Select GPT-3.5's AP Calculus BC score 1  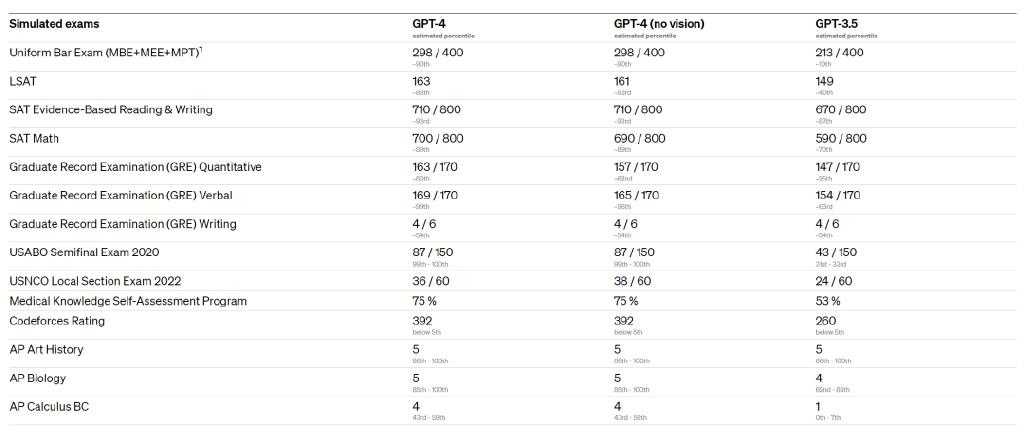point(818,407)
